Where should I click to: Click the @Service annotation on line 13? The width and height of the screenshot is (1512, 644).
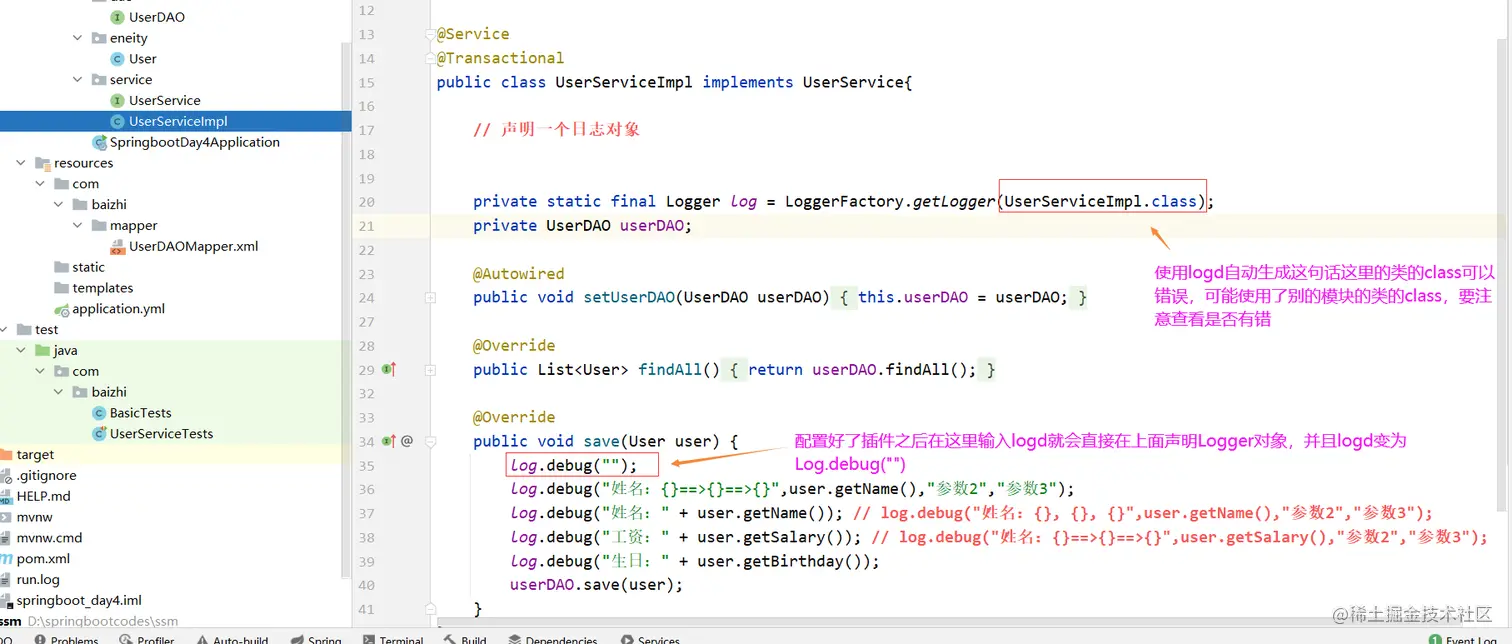473,34
